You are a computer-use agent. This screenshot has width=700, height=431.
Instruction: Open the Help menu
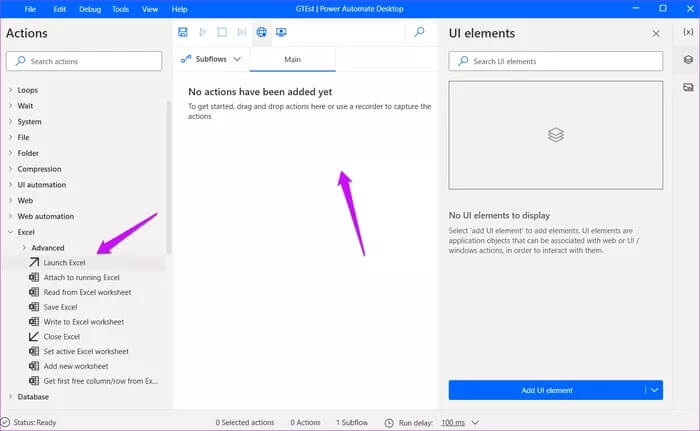[x=179, y=9]
